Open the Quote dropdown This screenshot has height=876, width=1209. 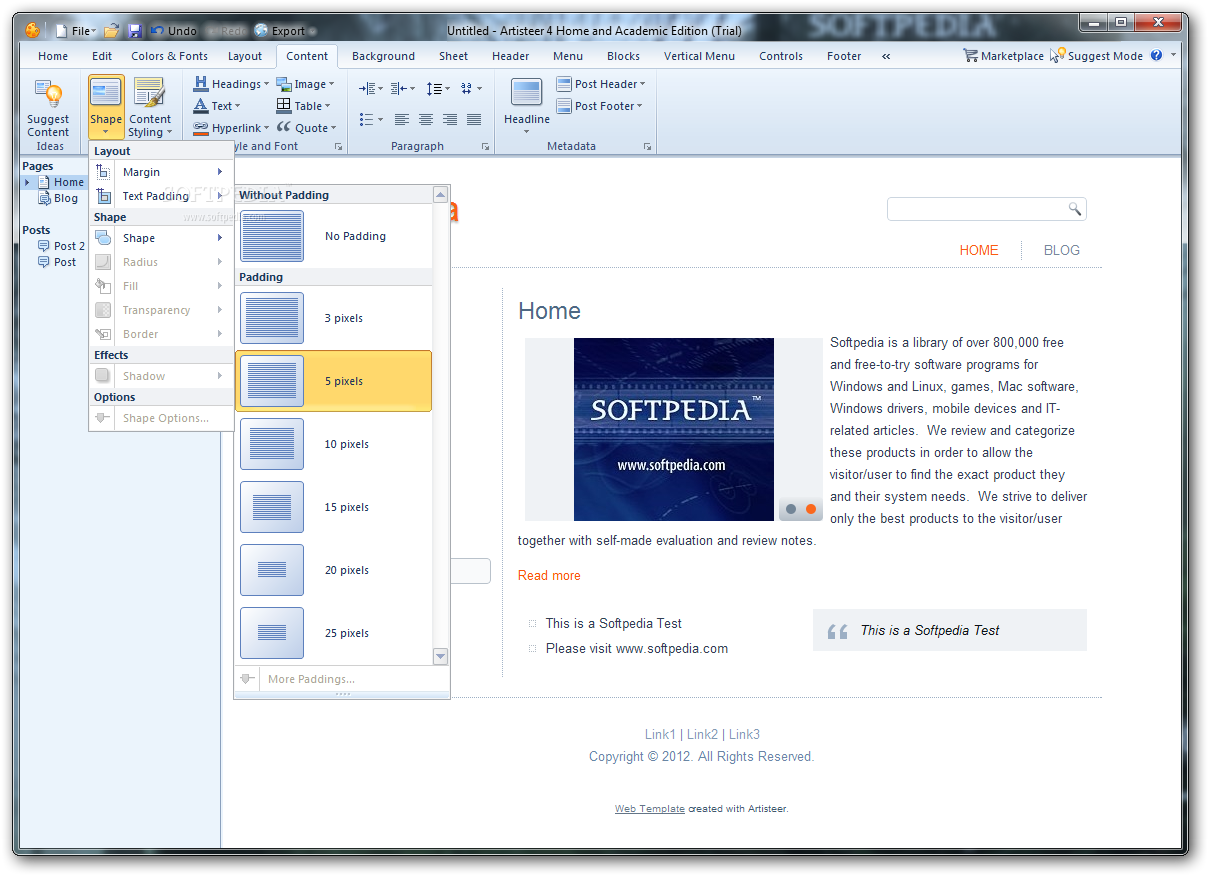coord(306,128)
